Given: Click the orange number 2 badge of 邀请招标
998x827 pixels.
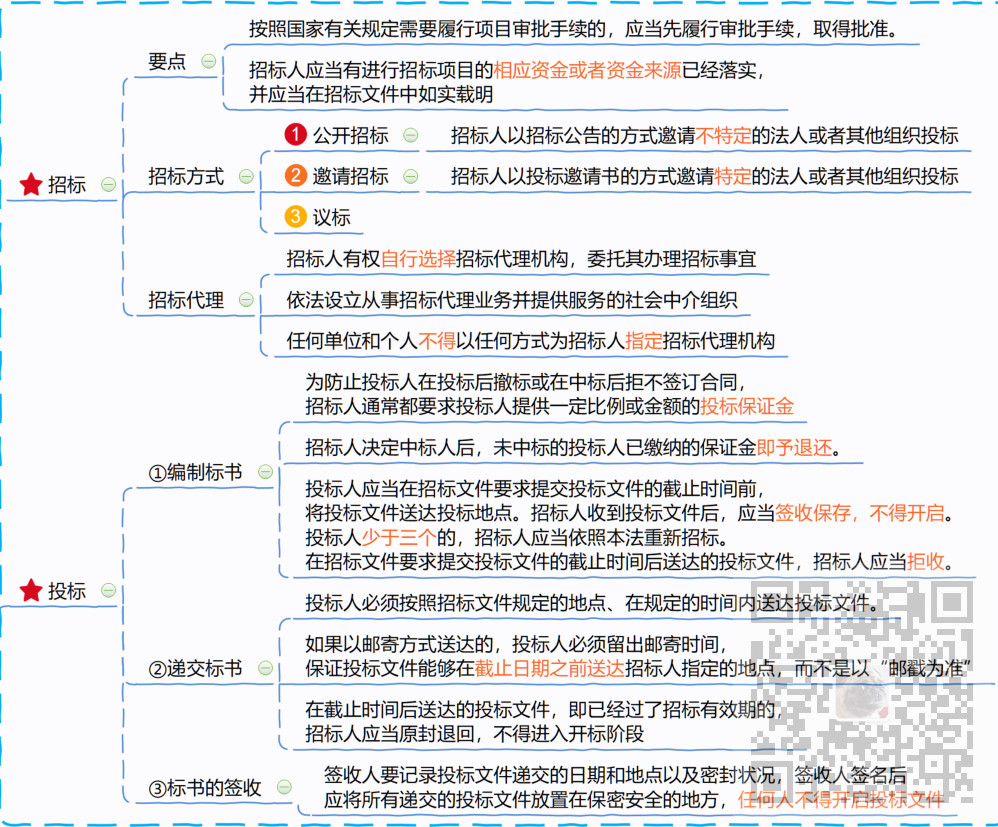Looking at the screenshot, I should point(295,176).
